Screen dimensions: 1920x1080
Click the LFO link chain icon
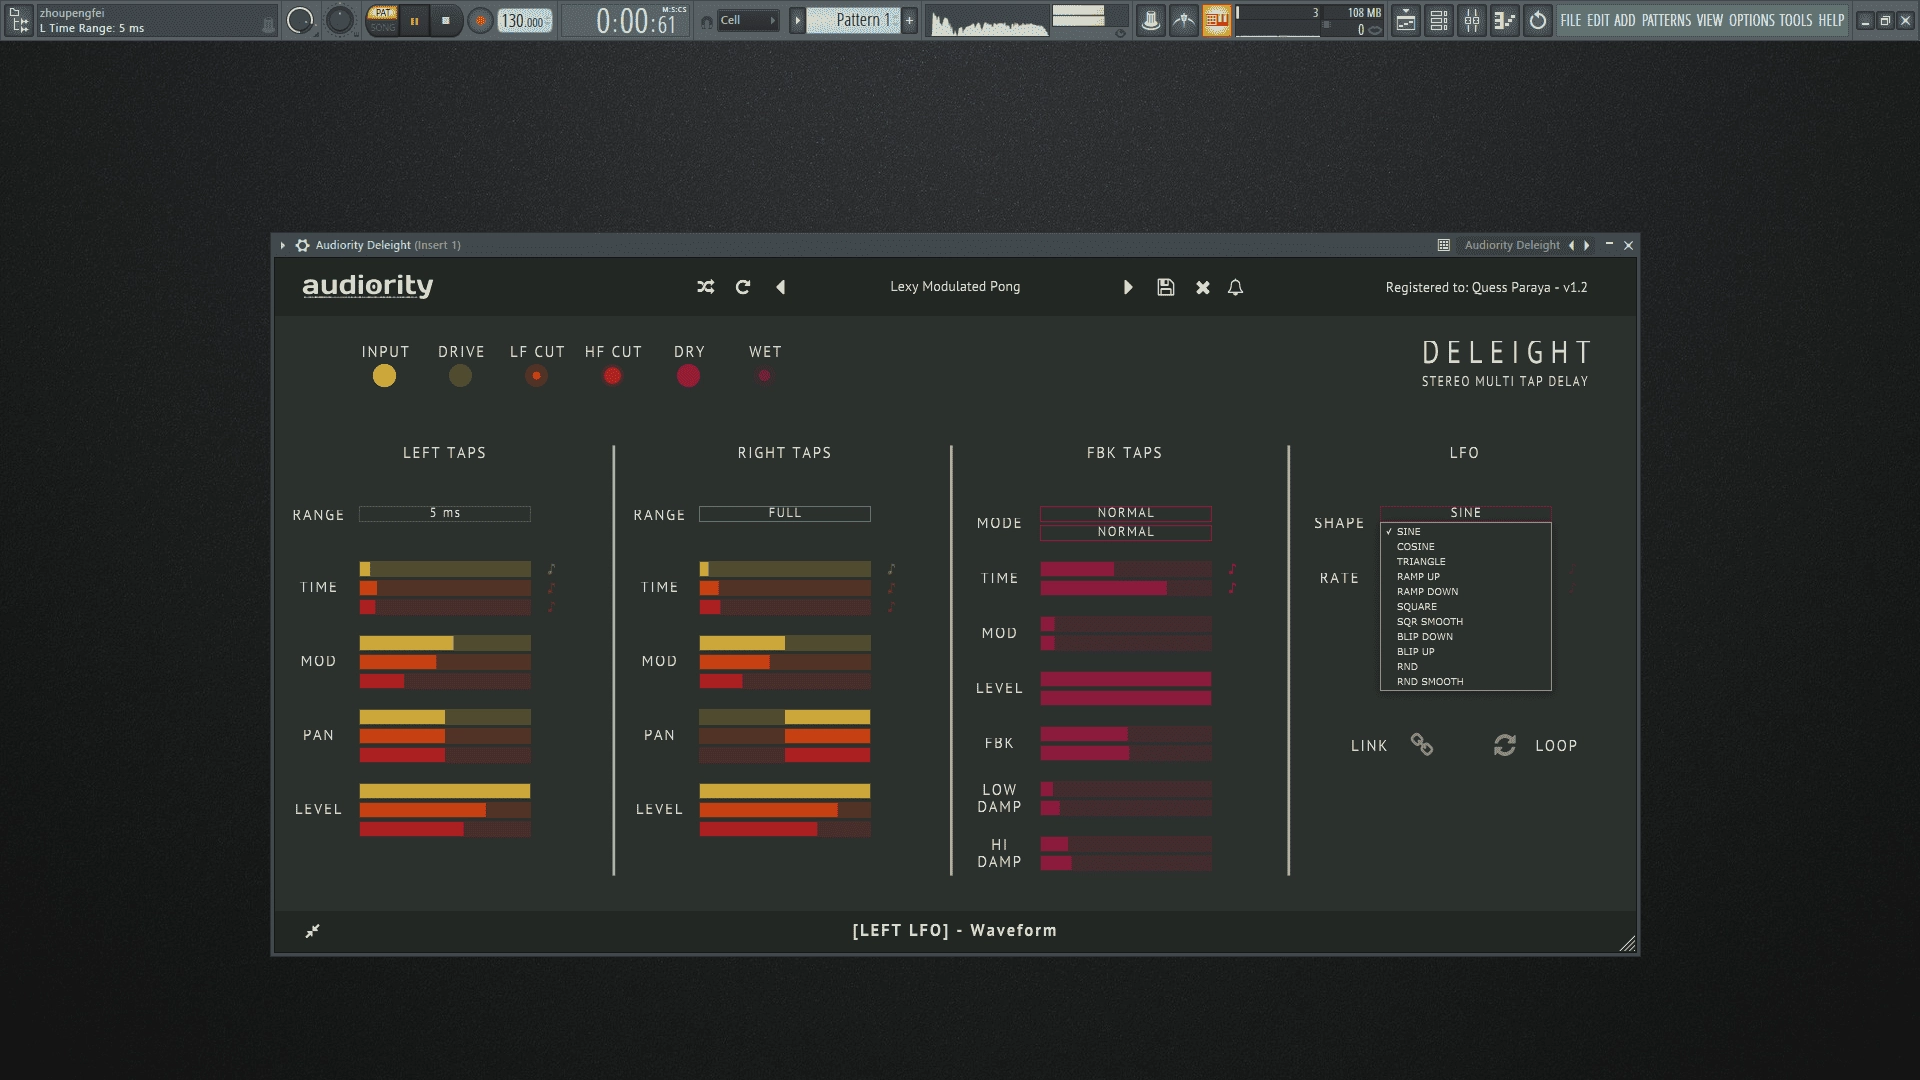[x=1422, y=745]
